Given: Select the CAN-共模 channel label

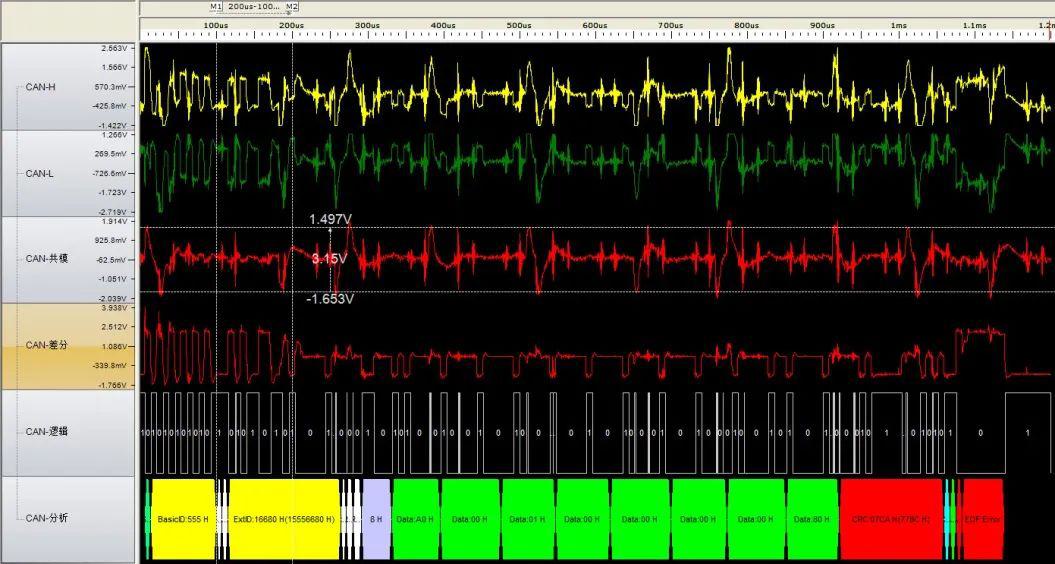Looking at the screenshot, I should [x=47, y=258].
